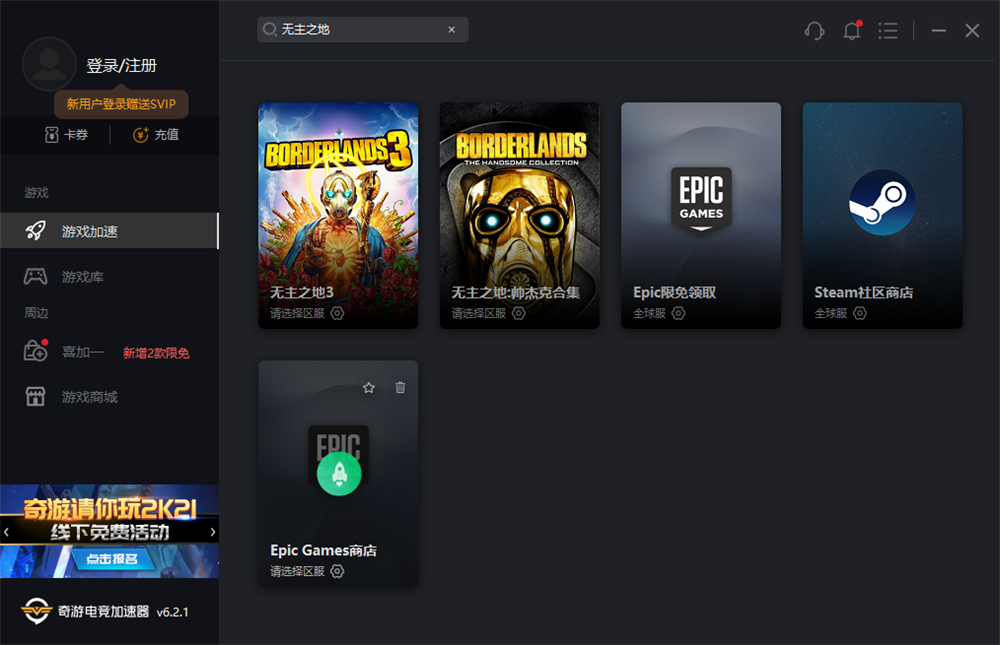Select 请选择区服 under Epic Games商店
The height and width of the screenshot is (645, 1000).
[297, 571]
